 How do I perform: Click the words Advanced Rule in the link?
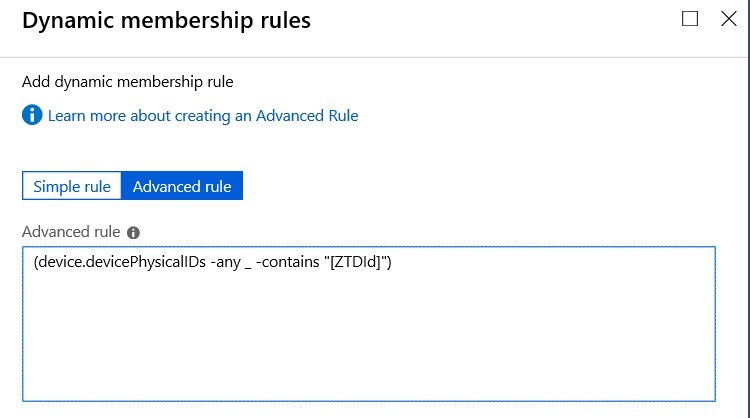tap(307, 116)
